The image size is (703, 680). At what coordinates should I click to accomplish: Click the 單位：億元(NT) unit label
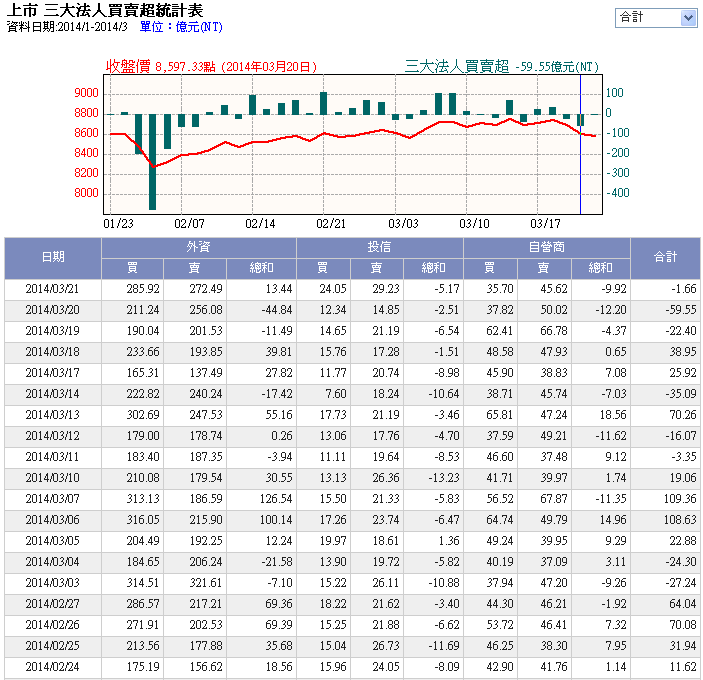(x=181, y=27)
